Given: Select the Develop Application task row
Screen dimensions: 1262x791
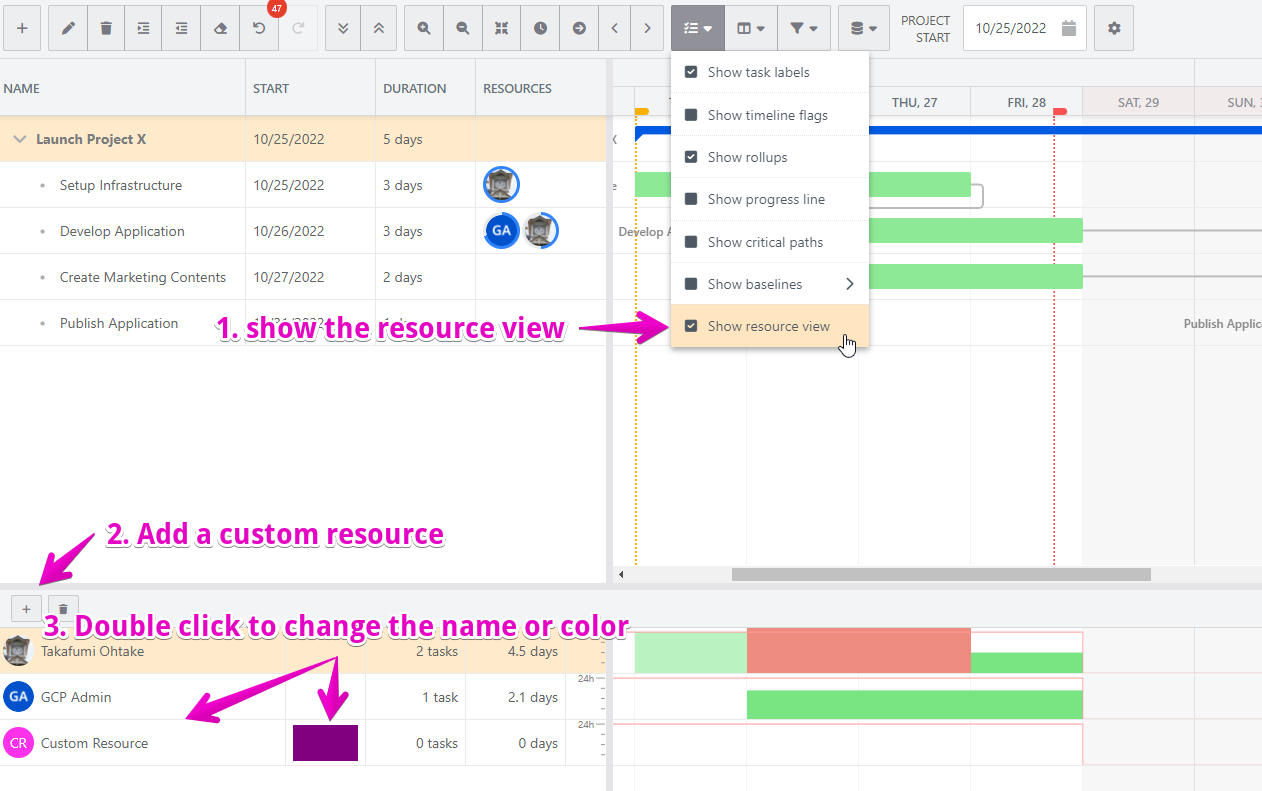Looking at the screenshot, I should pos(122,231).
